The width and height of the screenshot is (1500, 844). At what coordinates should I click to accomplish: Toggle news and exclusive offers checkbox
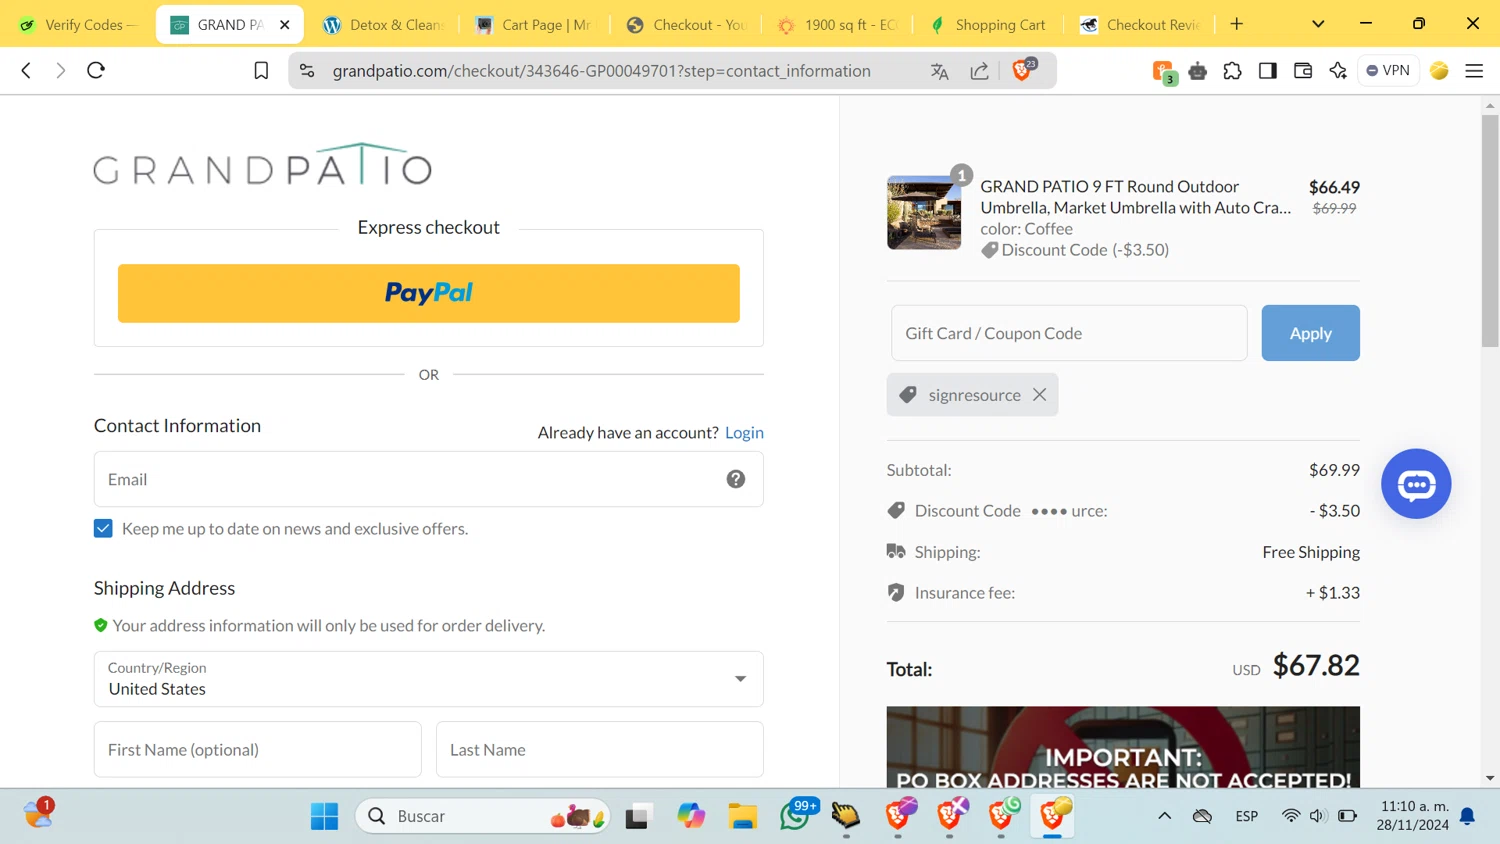tap(103, 528)
